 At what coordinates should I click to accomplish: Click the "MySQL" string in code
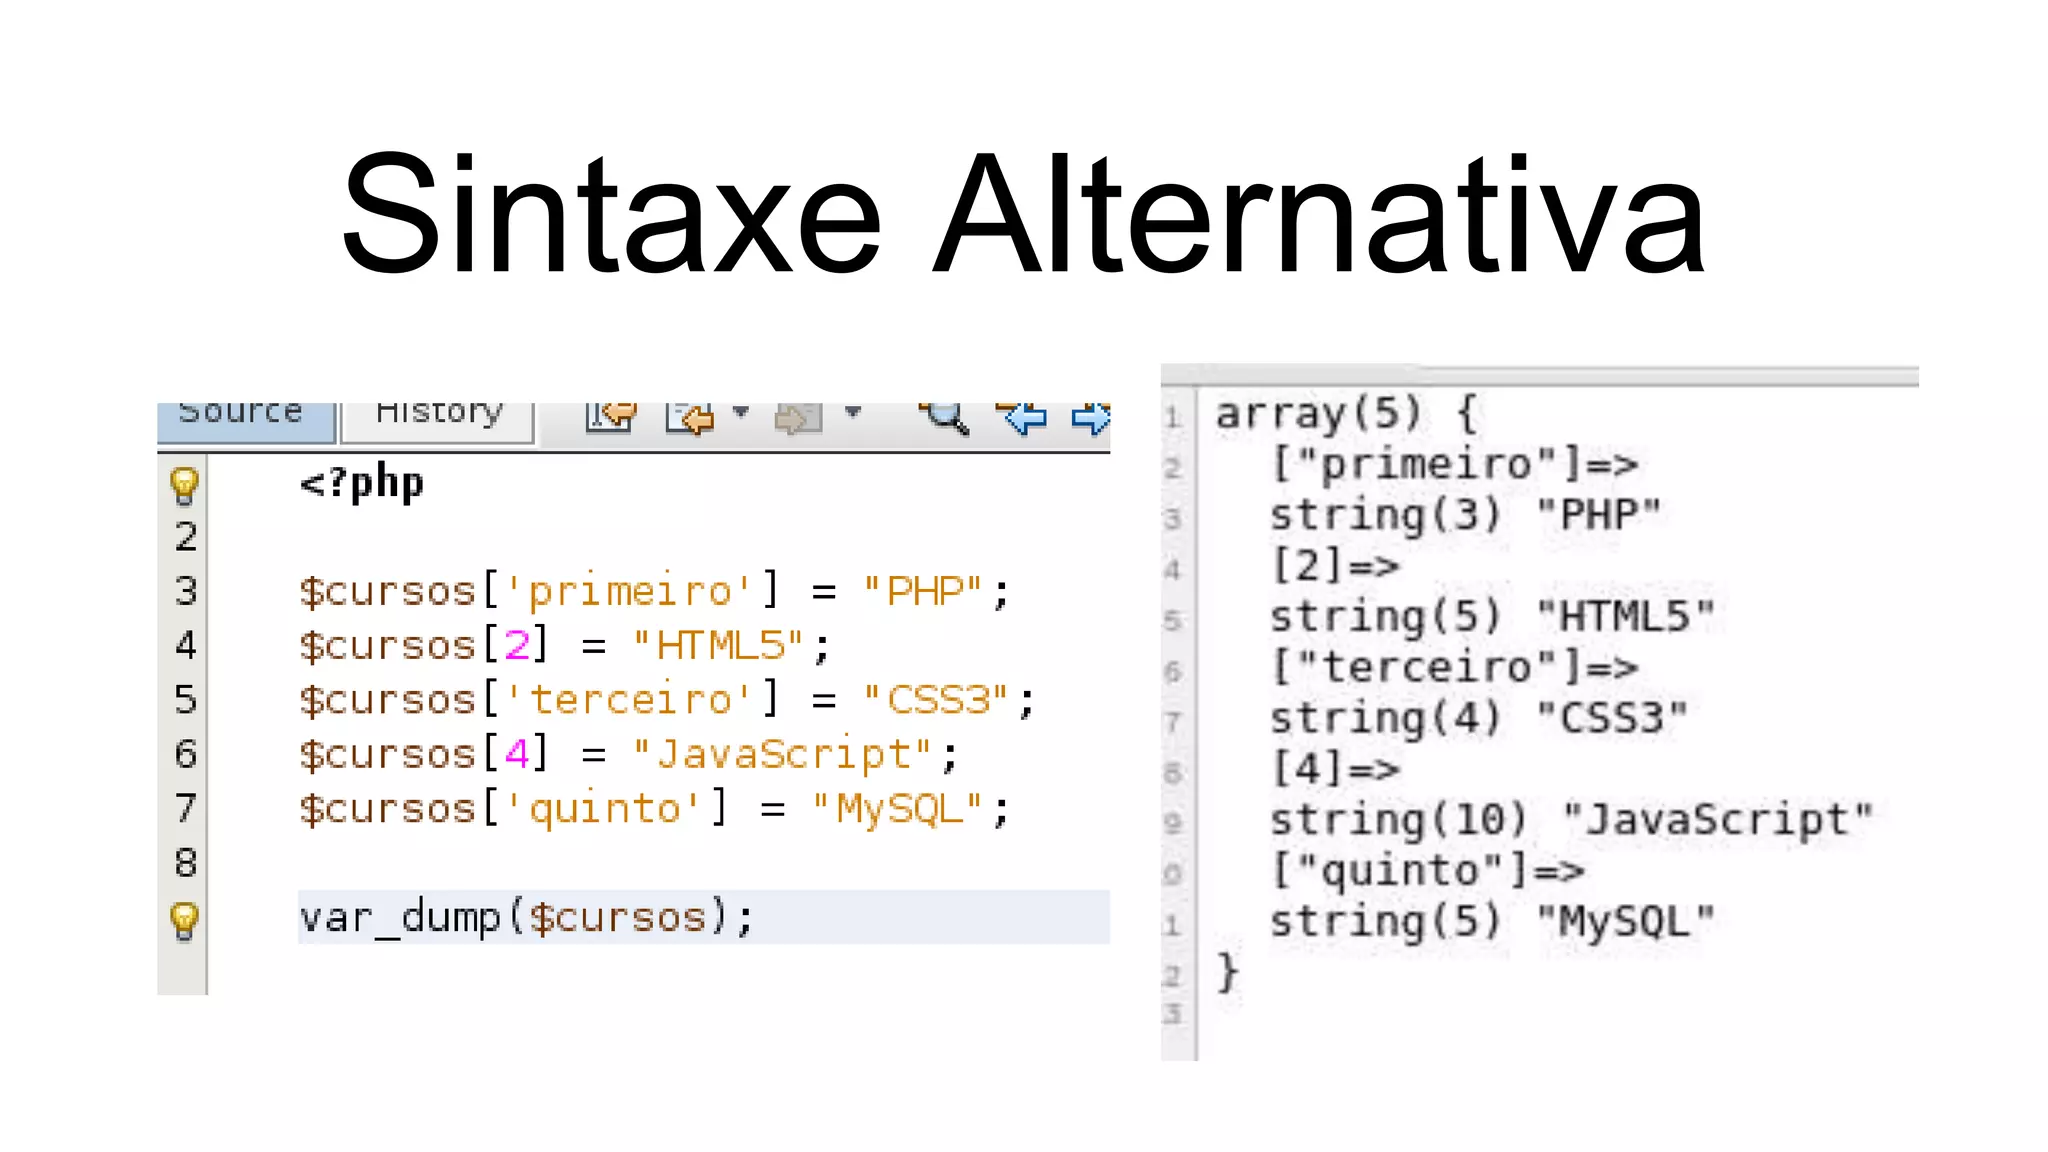point(897,809)
